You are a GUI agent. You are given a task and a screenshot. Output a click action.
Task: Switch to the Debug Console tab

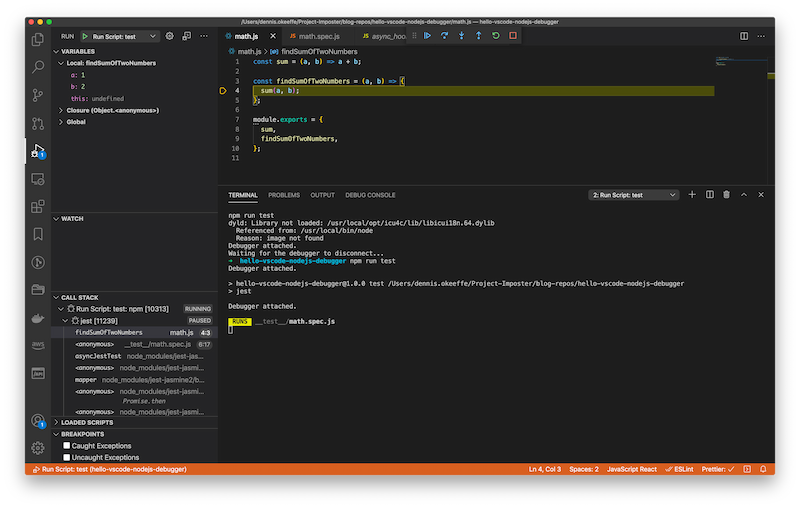point(370,195)
